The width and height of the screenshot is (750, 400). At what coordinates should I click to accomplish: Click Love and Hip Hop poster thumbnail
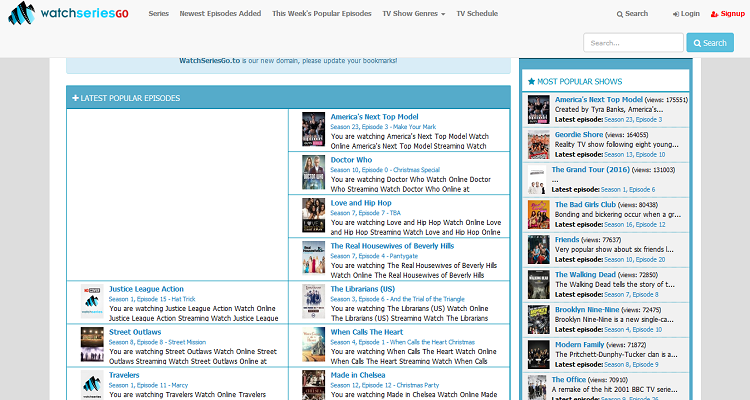click(313, 215)
